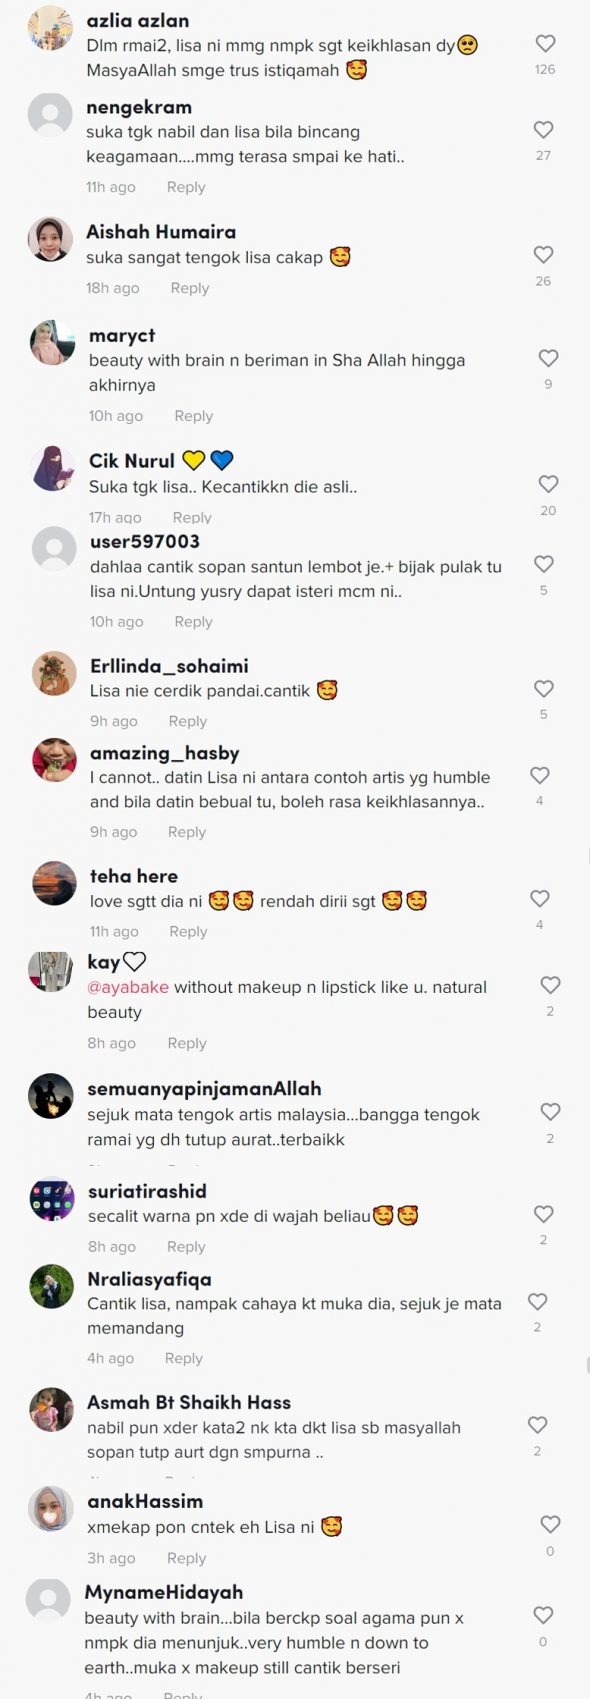Viewport: 590px width, 1699px height.
Task: Tap heart on nengekram's comment
Action: (544, 130)
